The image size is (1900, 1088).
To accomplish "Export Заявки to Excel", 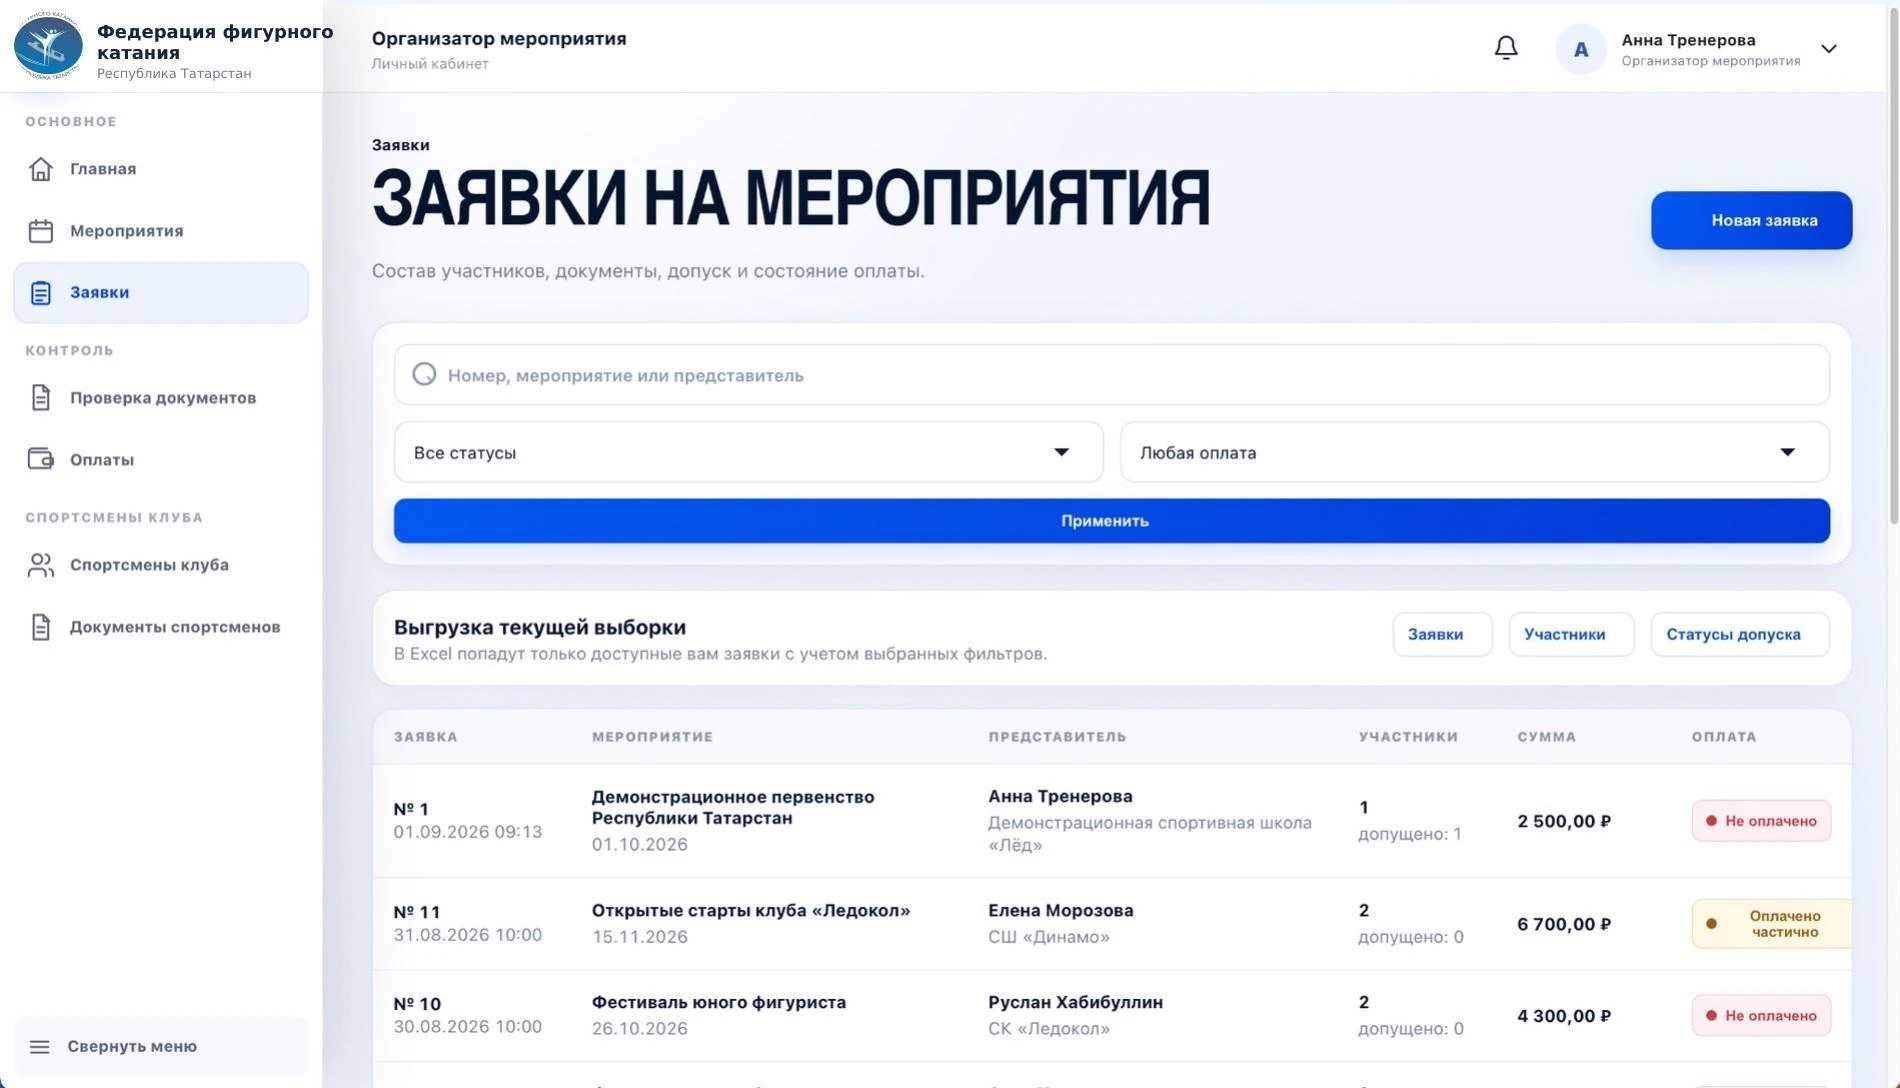I will tap(1442, 634).
